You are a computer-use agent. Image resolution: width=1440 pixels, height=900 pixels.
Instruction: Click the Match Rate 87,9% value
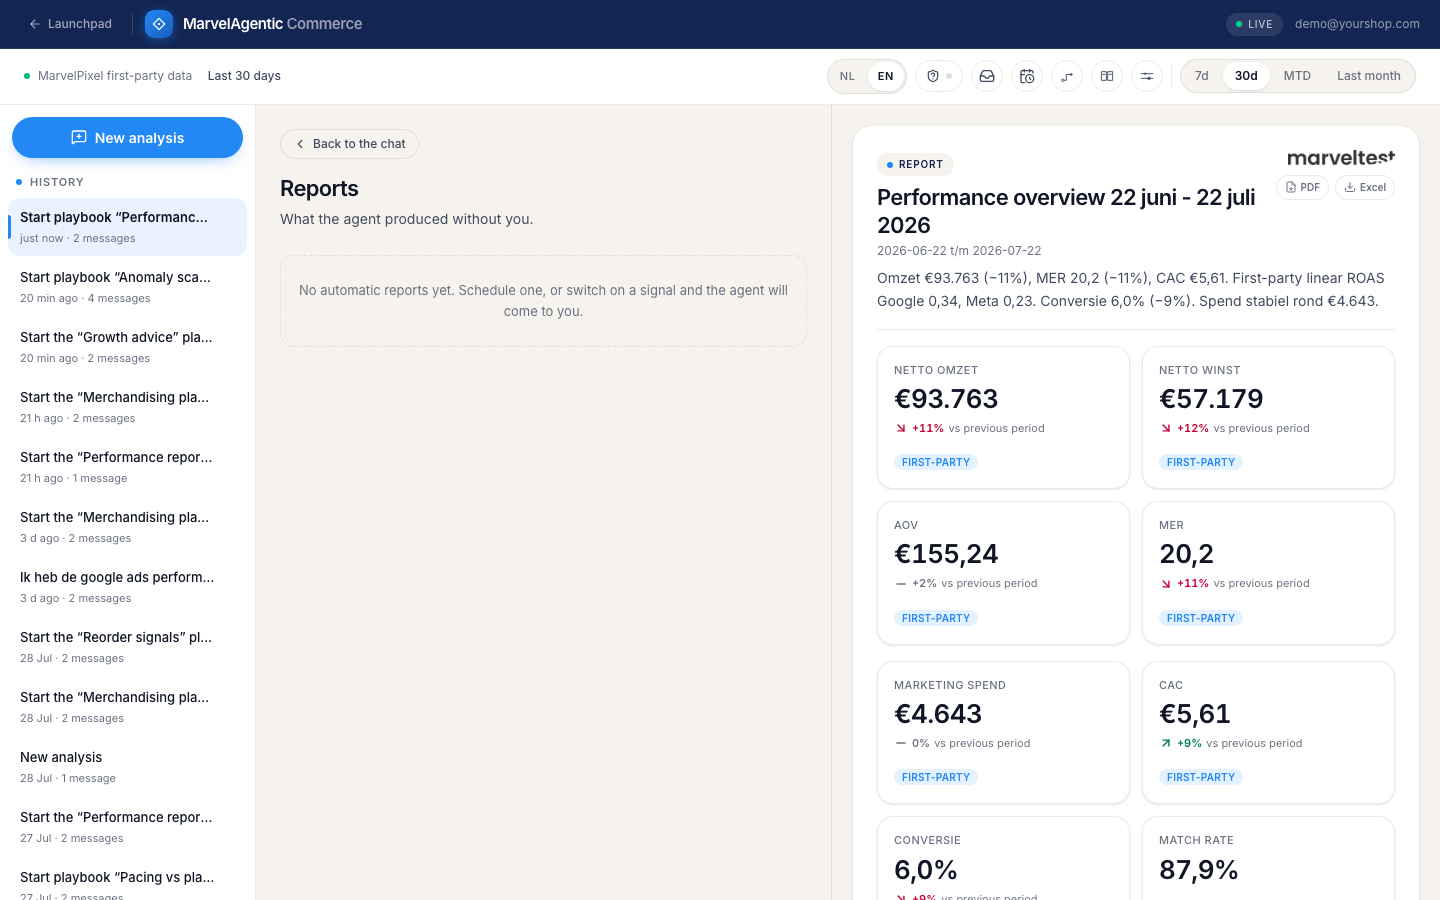tap(1199, 870)
